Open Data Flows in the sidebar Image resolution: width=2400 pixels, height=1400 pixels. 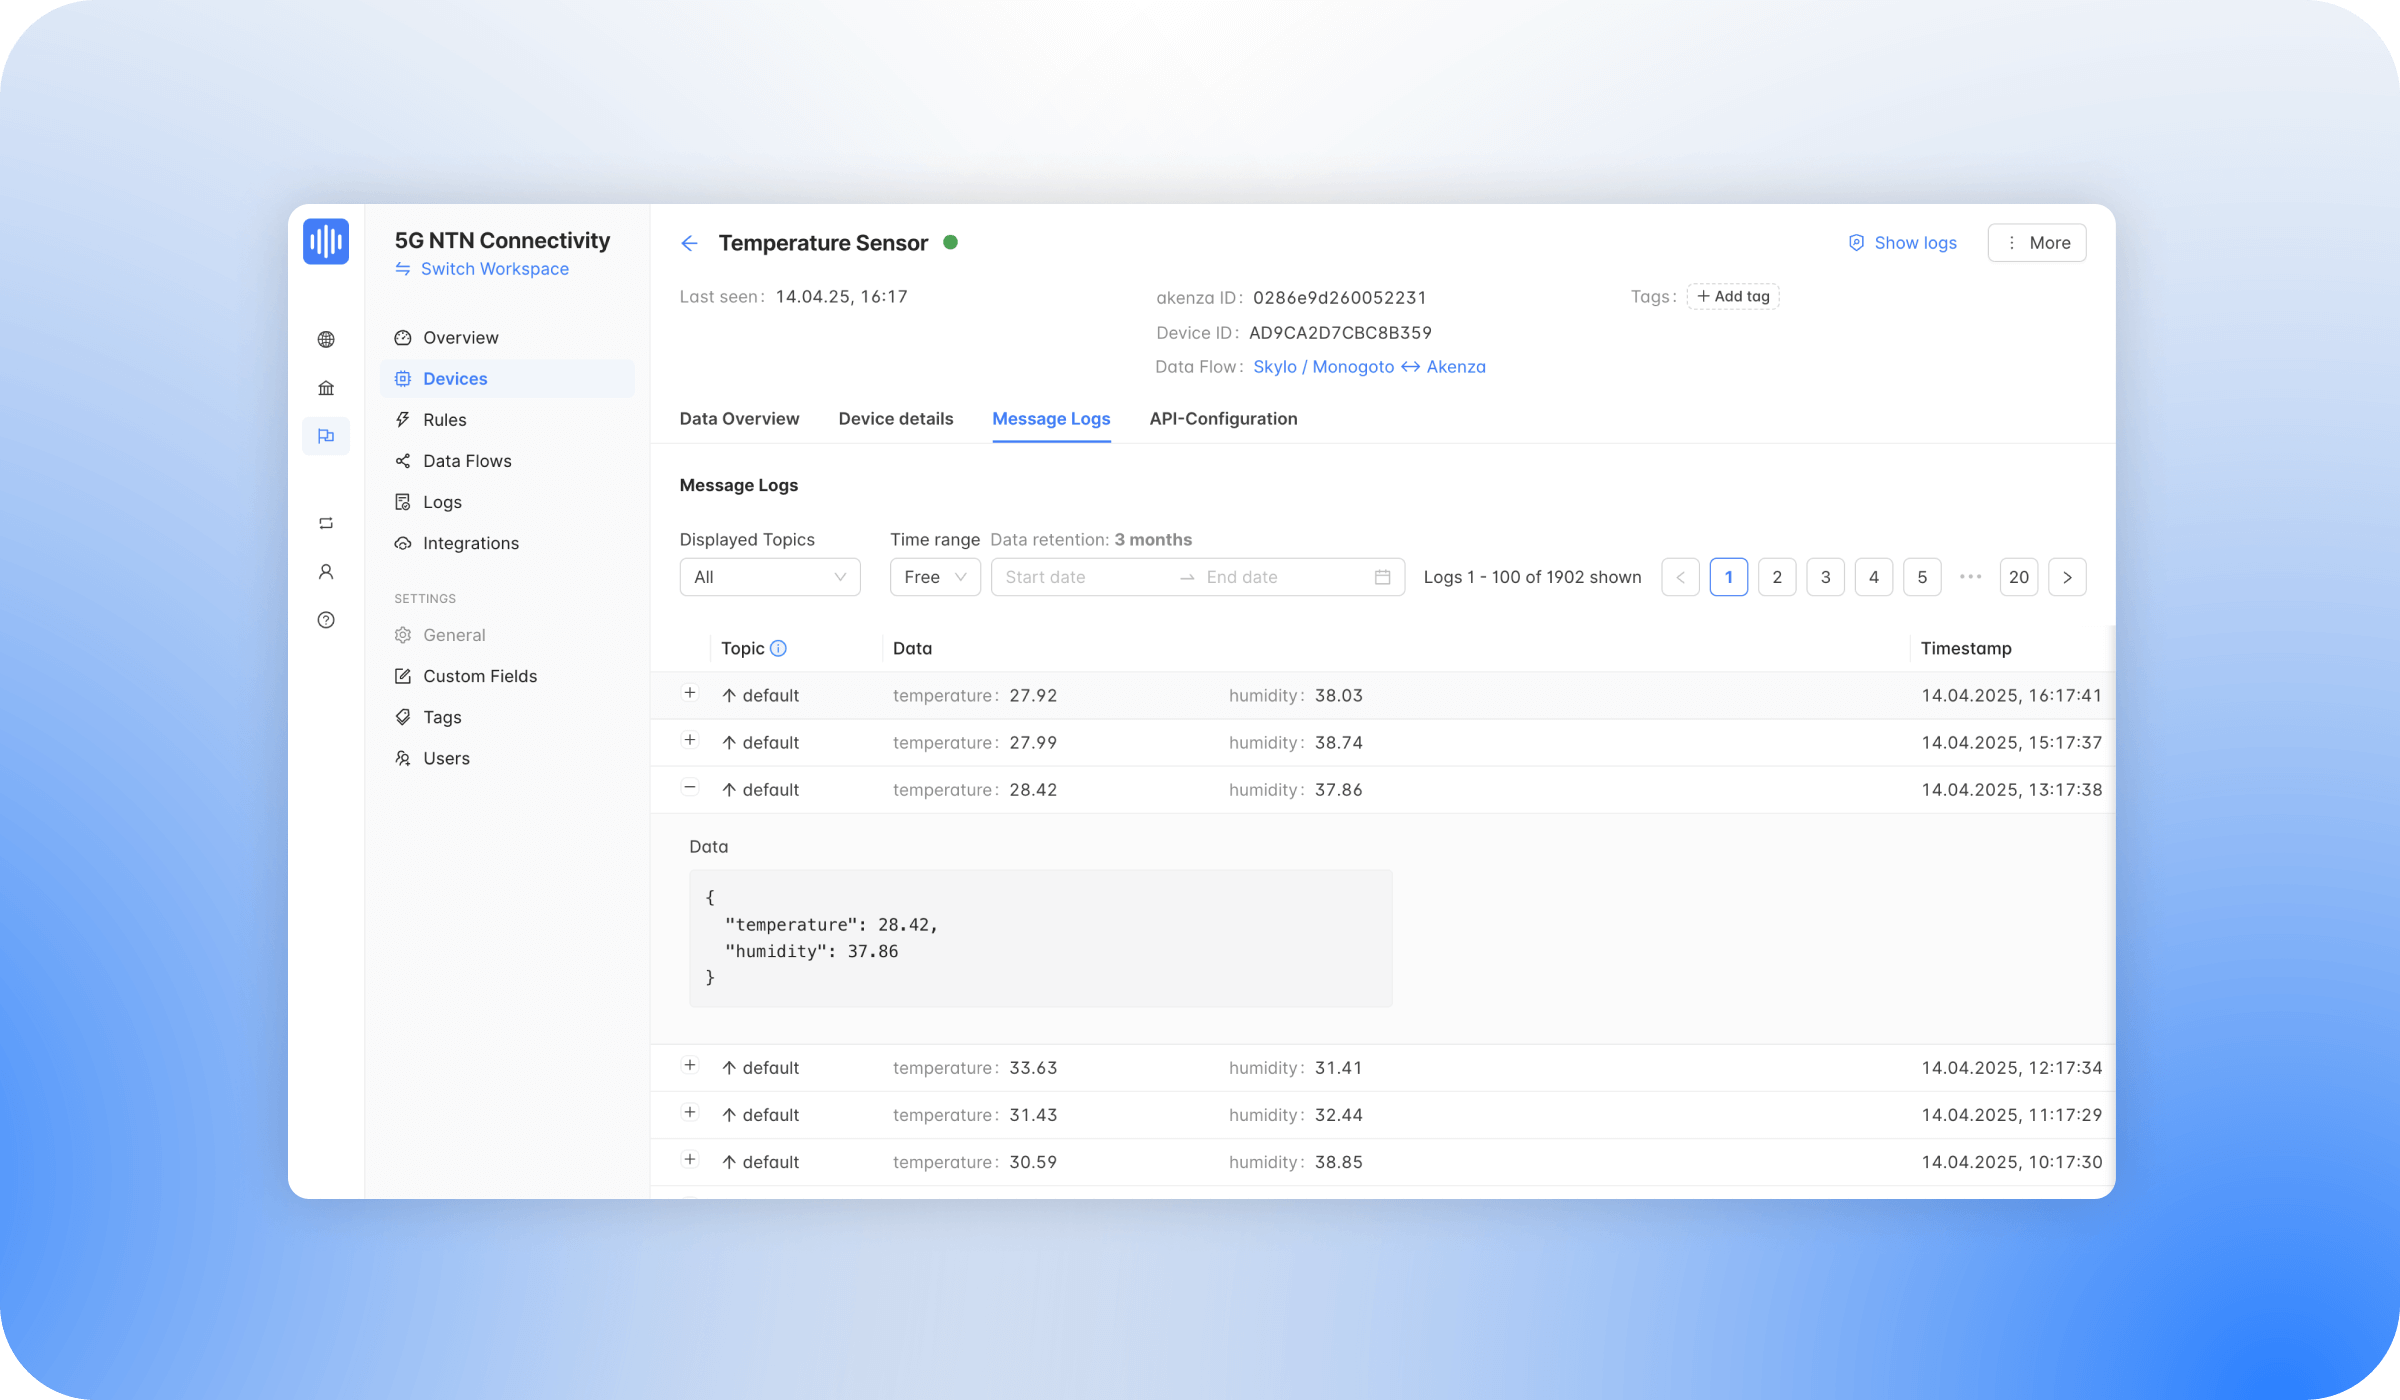click(507, 461)
